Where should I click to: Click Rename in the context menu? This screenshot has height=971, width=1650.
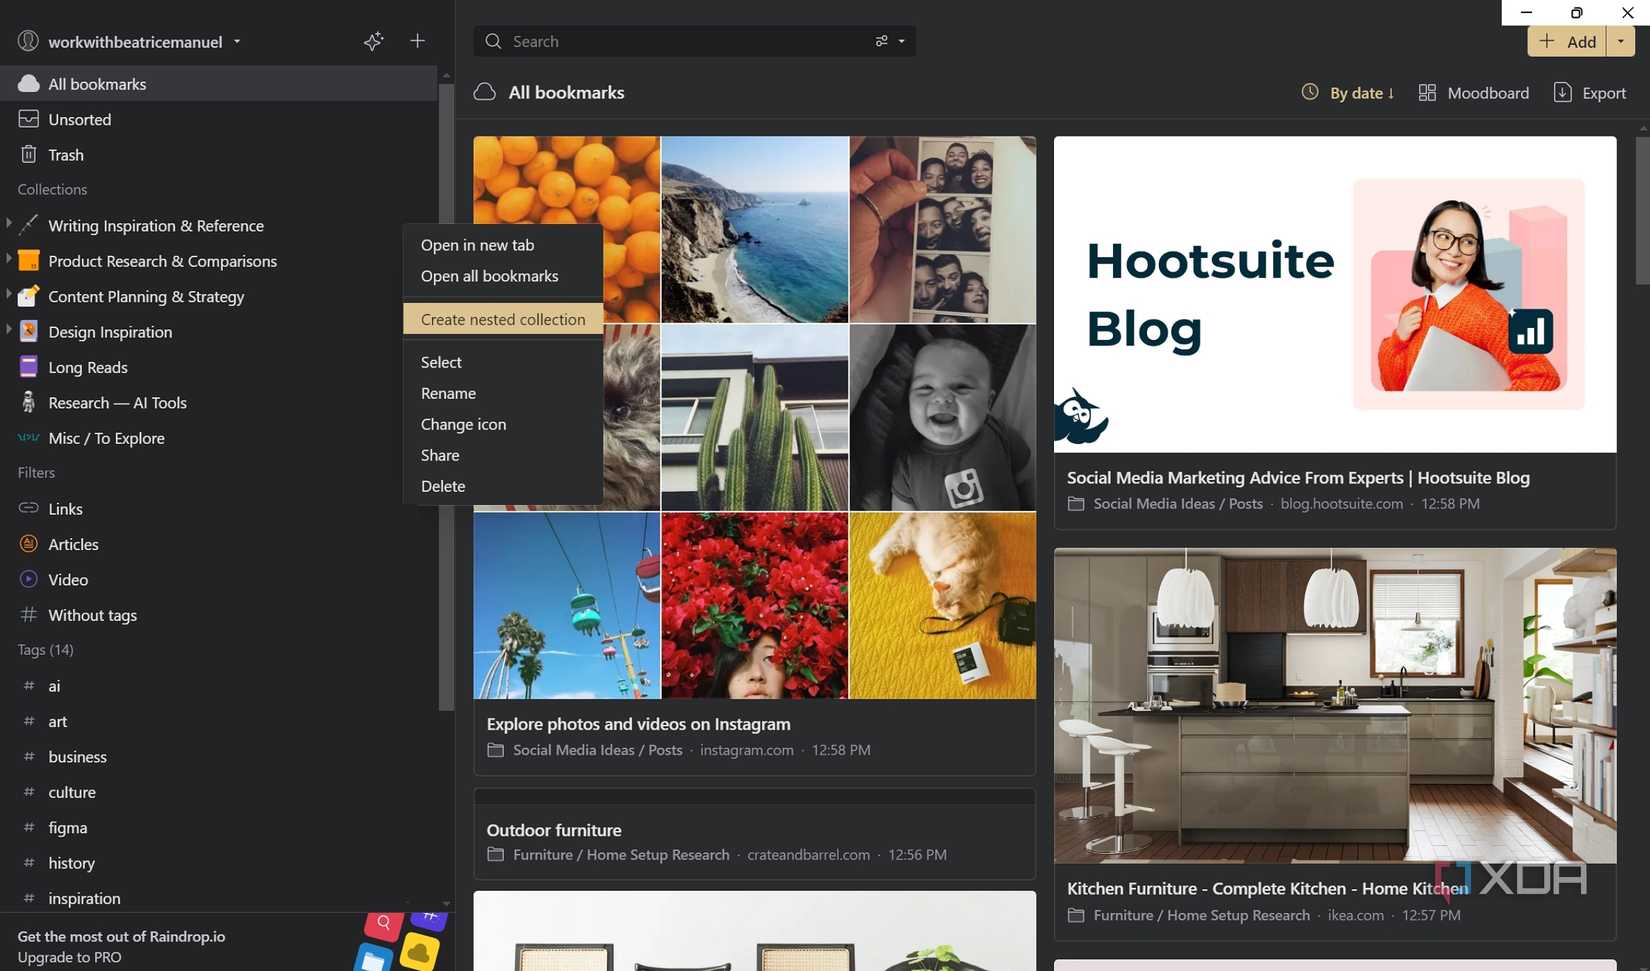(x=448, y=393)
